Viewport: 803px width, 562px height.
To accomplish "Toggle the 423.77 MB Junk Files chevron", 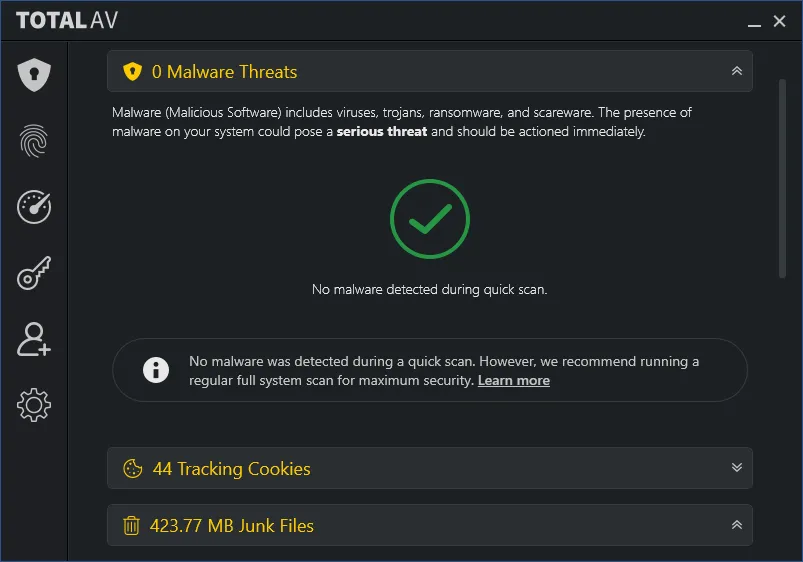I will coord(736,525).
